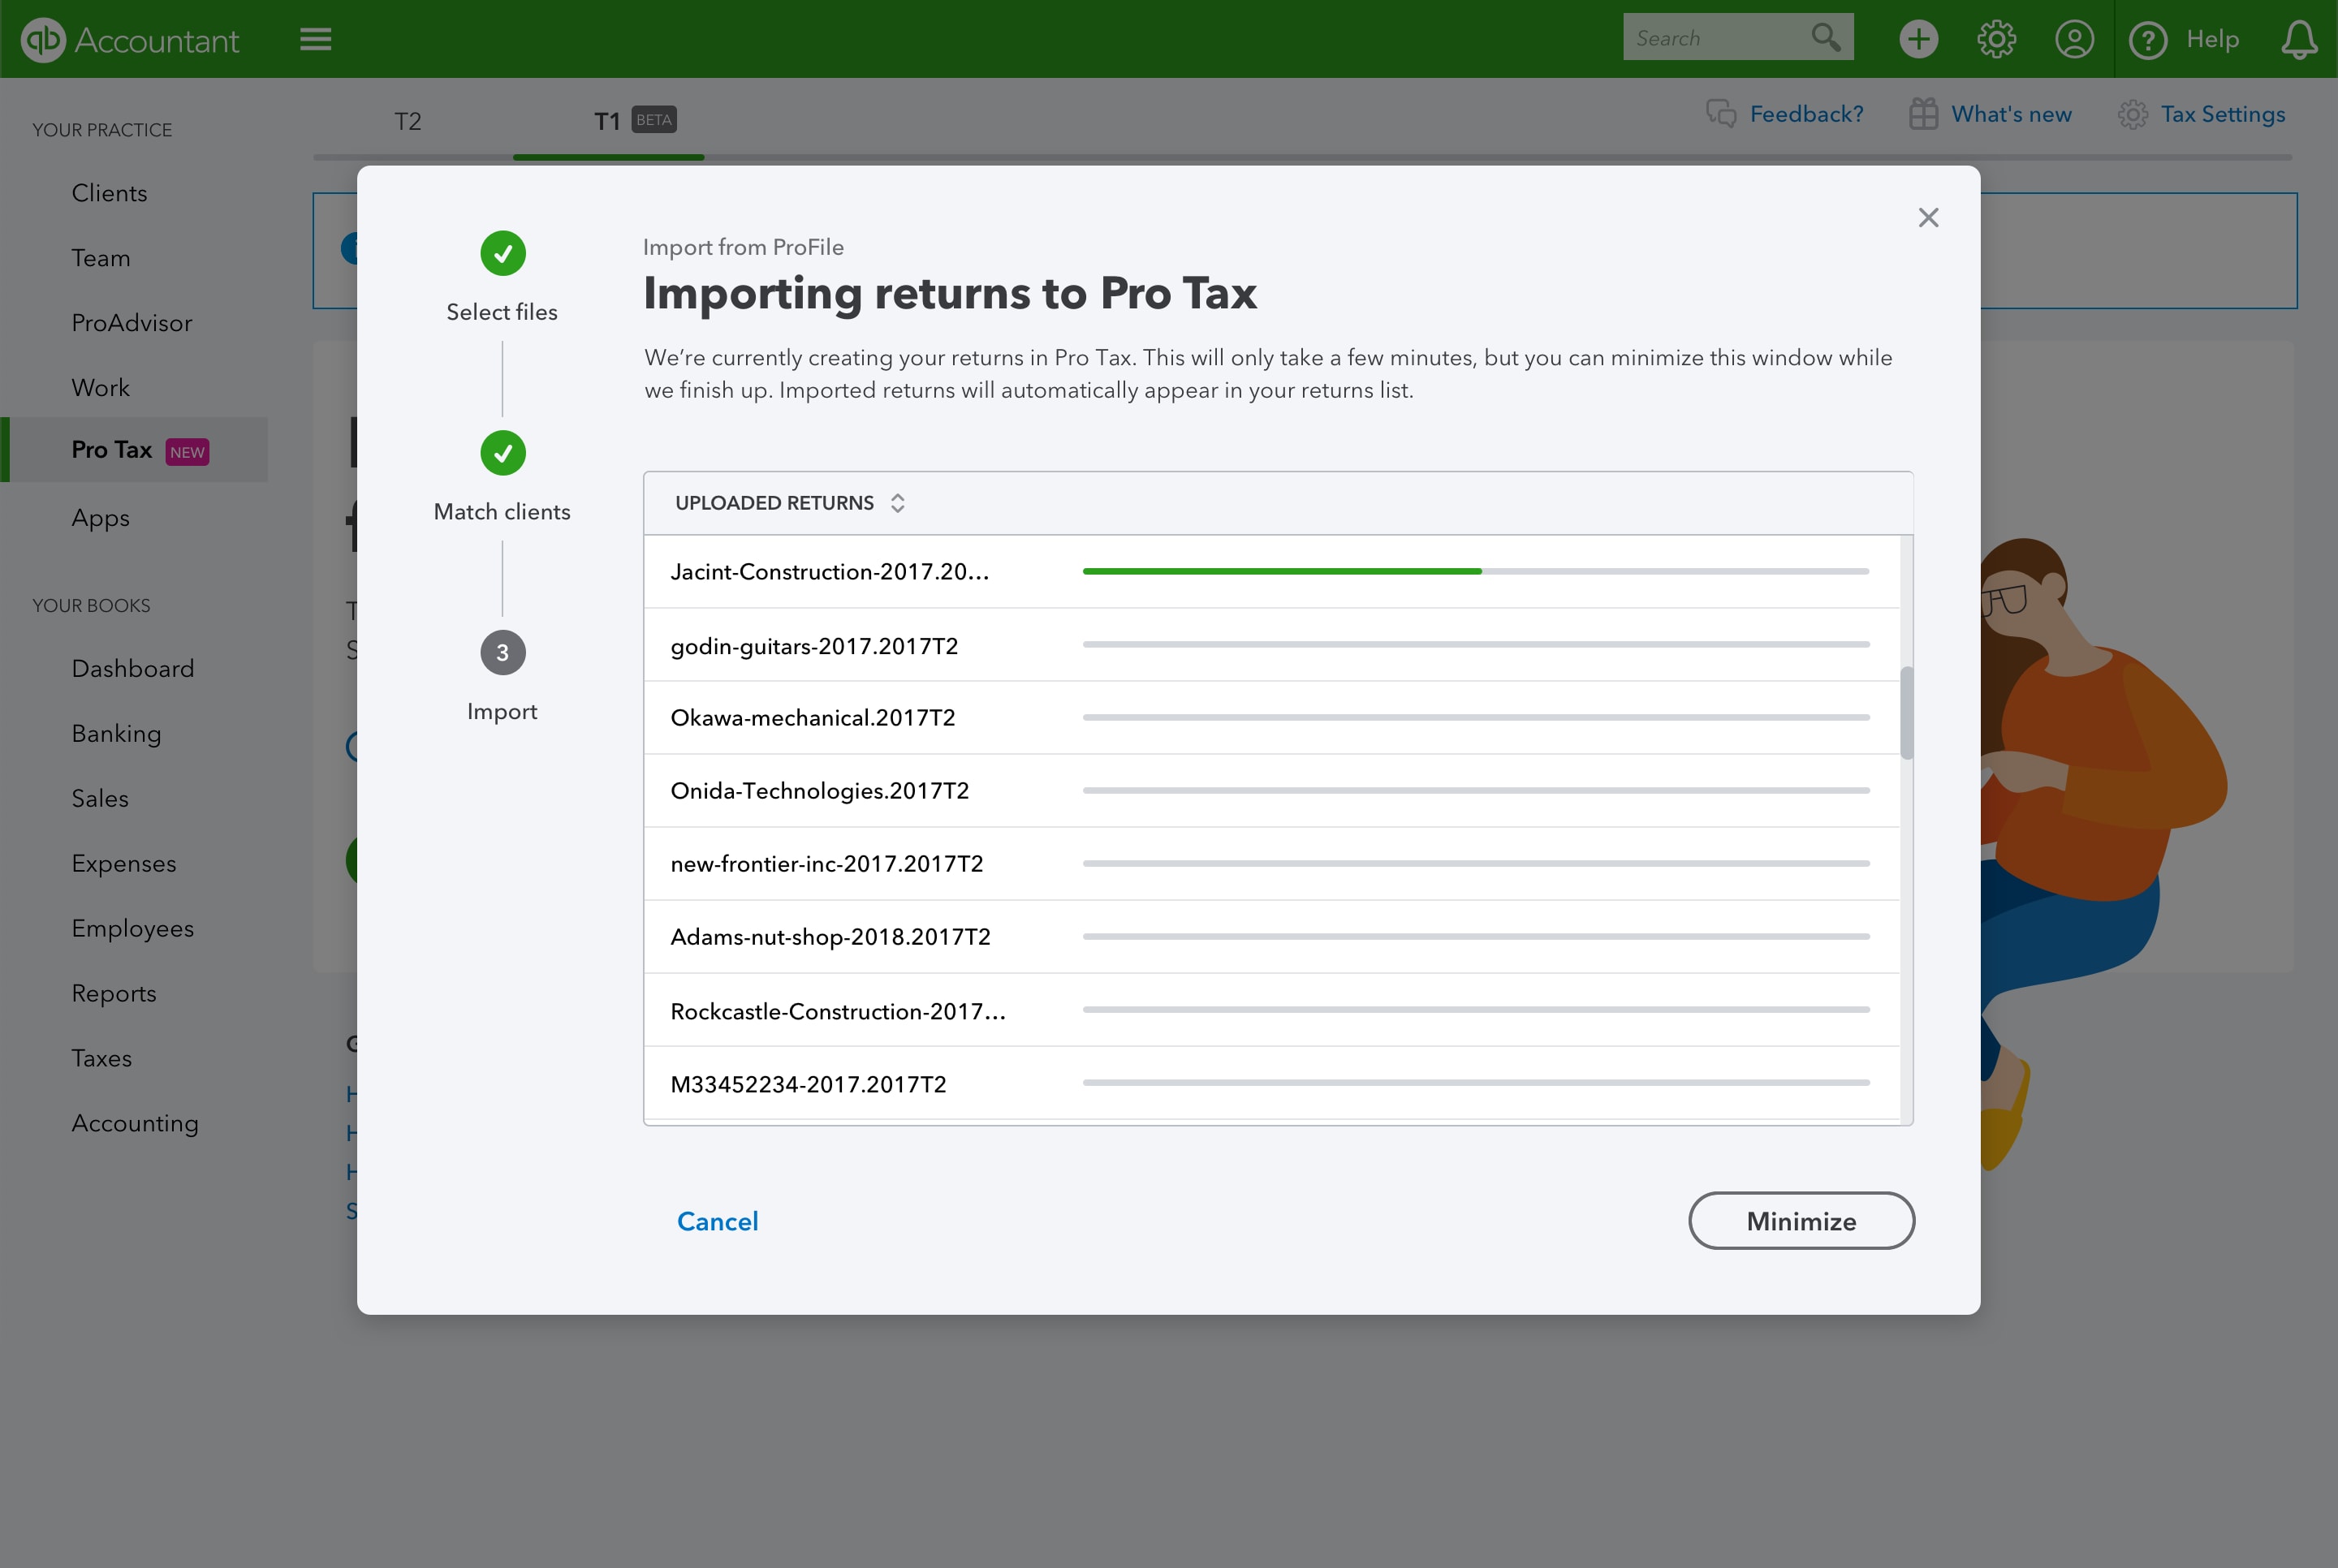
Task: Open the Feedback? link
Action: point(1806,114)
